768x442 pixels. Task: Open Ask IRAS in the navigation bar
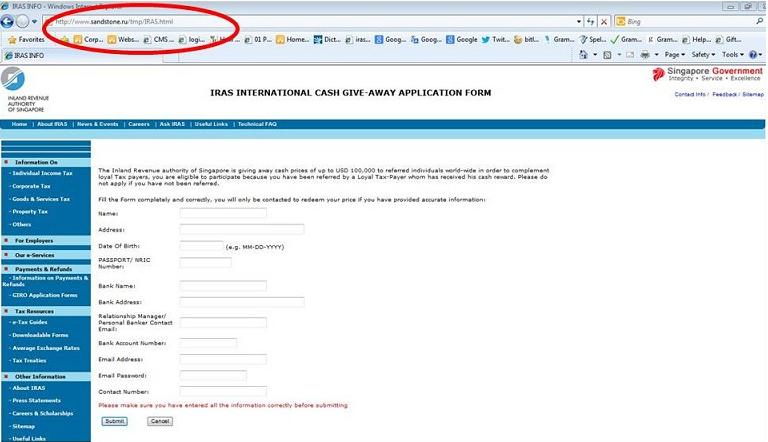(172, 124)
